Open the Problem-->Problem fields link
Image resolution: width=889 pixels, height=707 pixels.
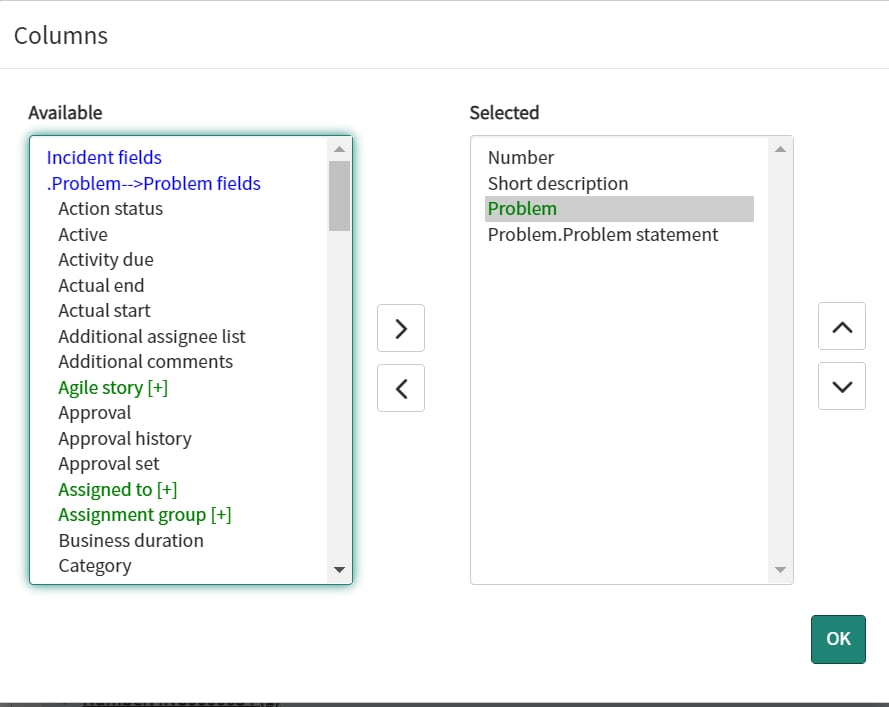pyautogui.click(x=153, y=183)
